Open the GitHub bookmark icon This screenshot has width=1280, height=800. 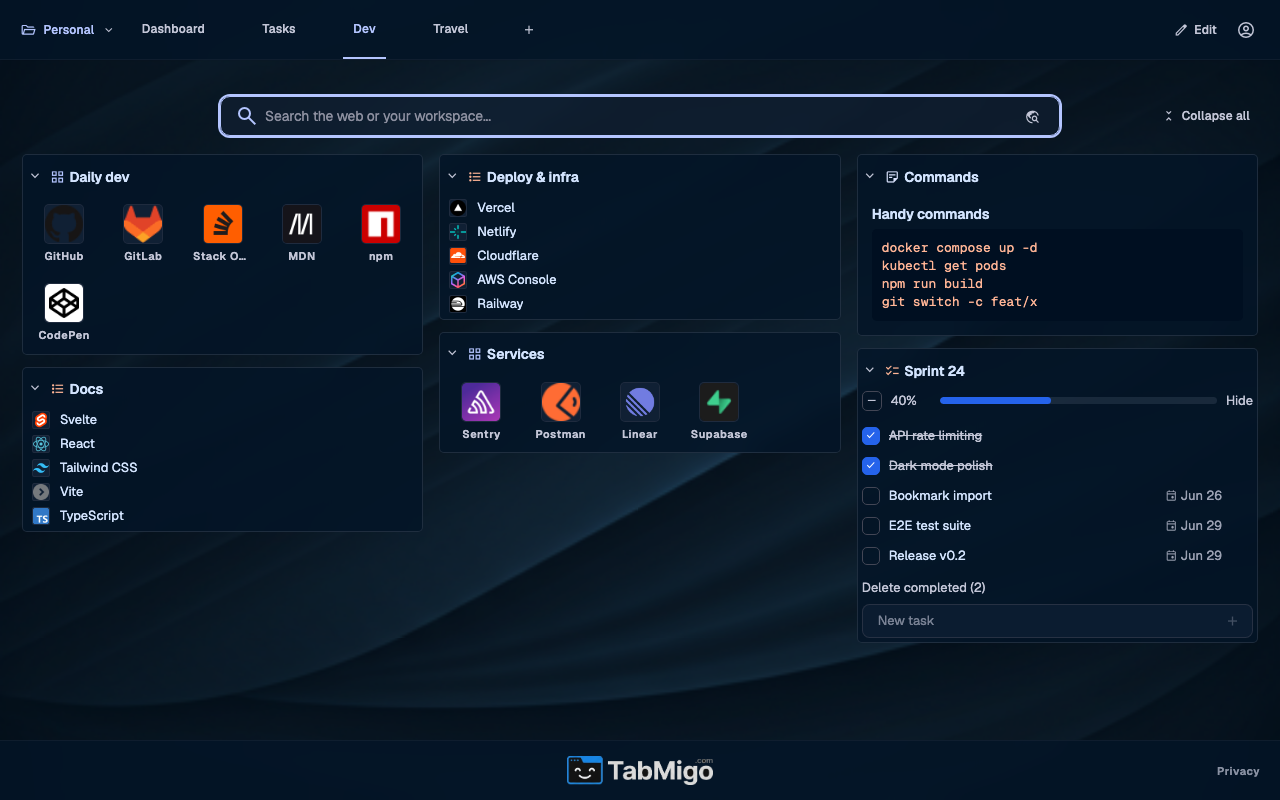tap(64, 224)
